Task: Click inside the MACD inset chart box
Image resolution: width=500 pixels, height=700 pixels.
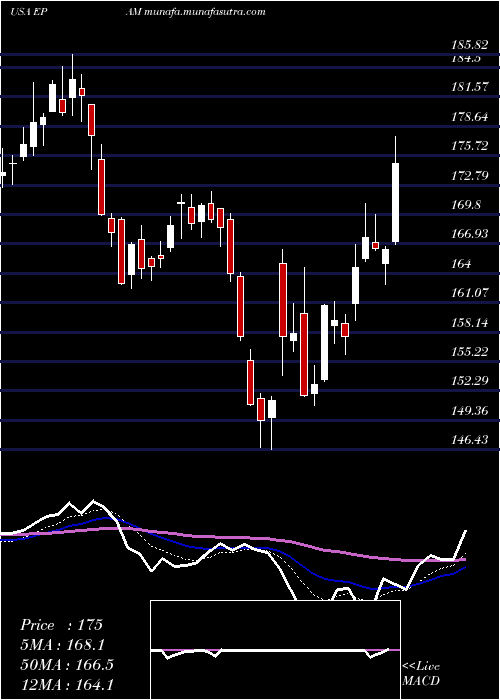Action: pyautogui.click(x=275, y=650)
